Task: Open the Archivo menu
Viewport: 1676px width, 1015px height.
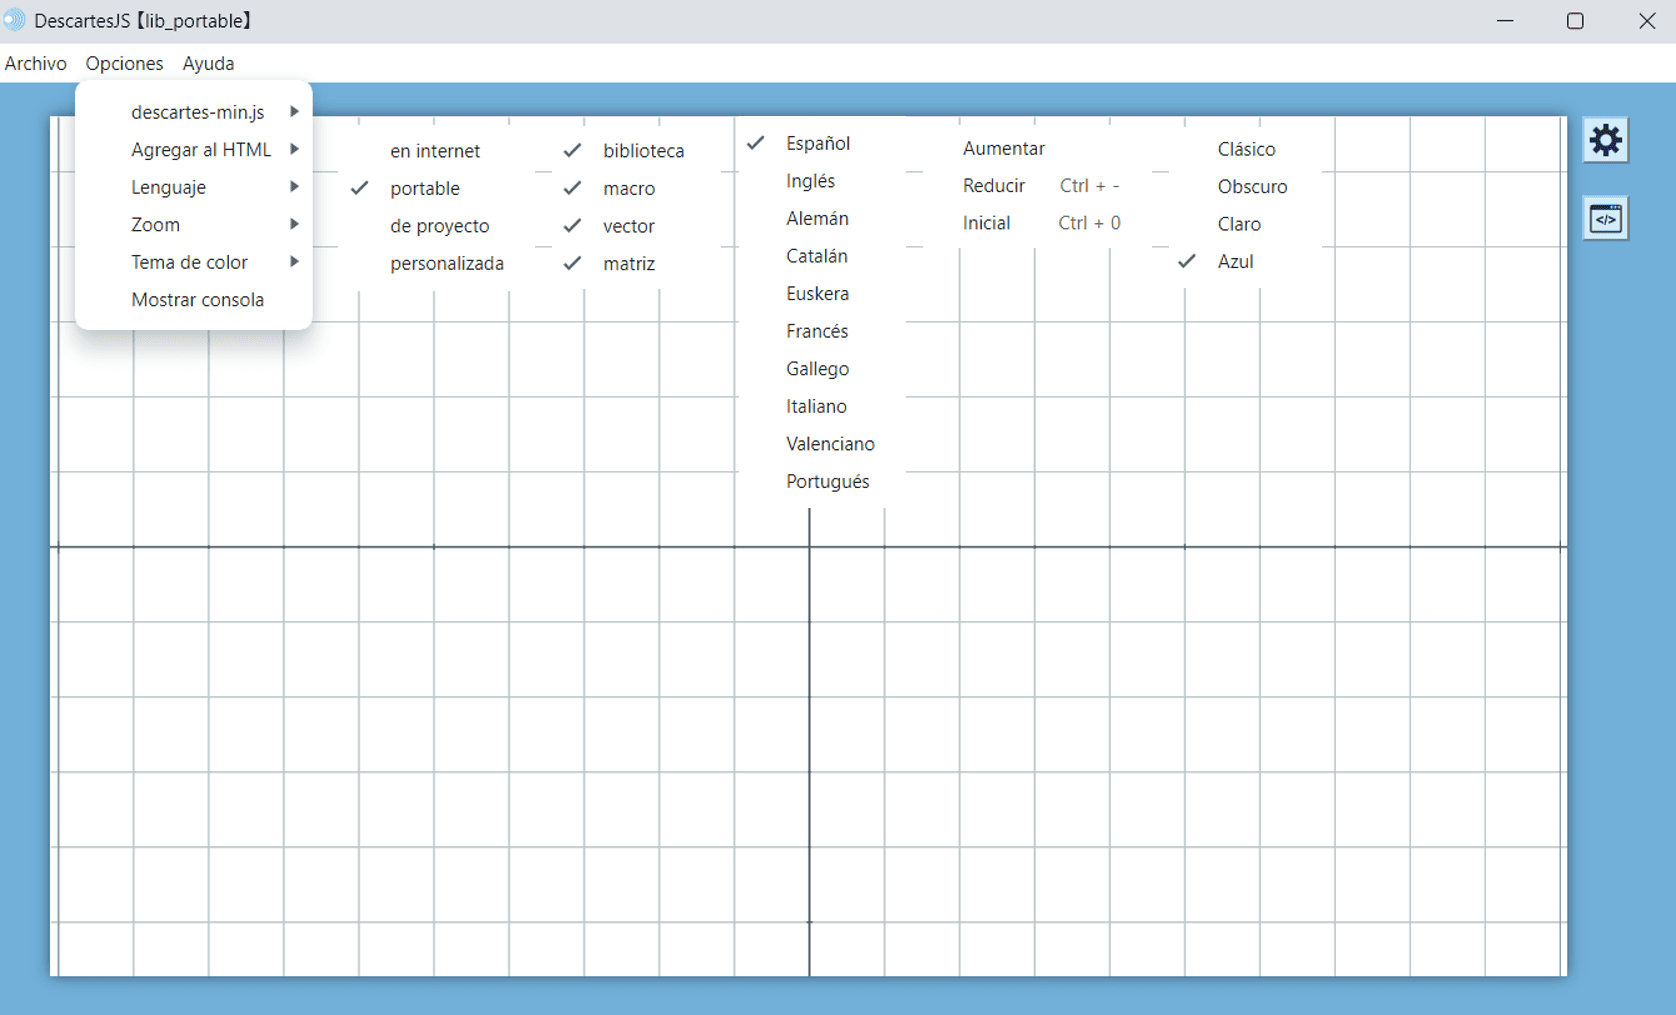Action: pyautogui.click(x=36, y=63)
